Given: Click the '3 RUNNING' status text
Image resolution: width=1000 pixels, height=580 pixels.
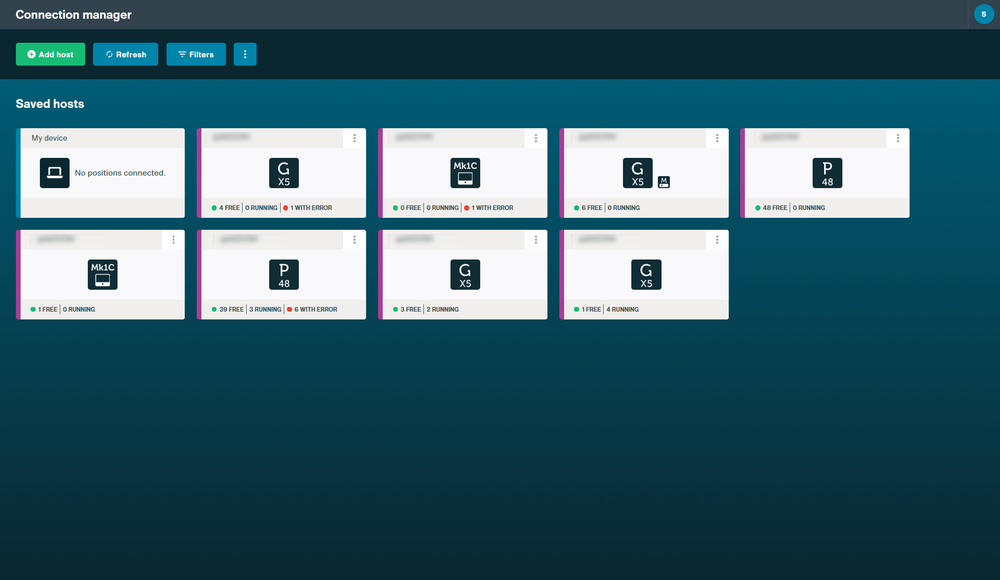Looking at the screenshot, I should pyautogui.click(x=265, y=309).
